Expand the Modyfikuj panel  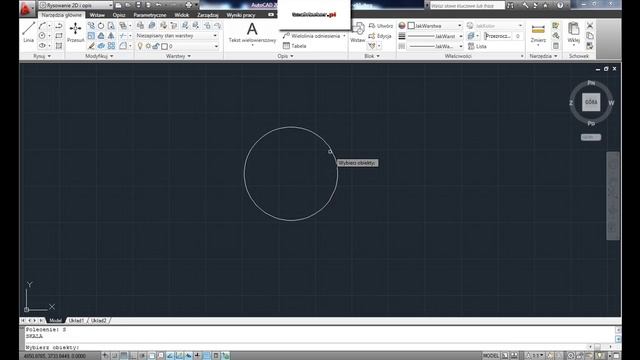[x=99, y=56]
